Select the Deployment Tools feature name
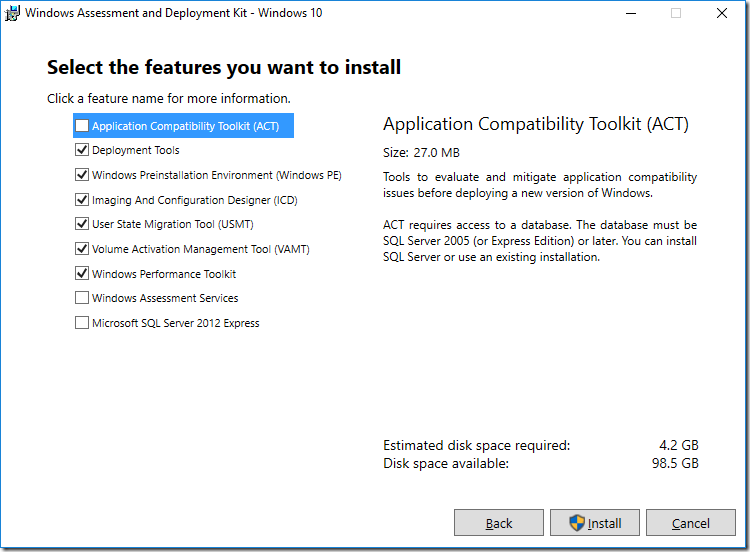Image resolution: width=750 pixels, height=552 pixels. click(136, 150)
